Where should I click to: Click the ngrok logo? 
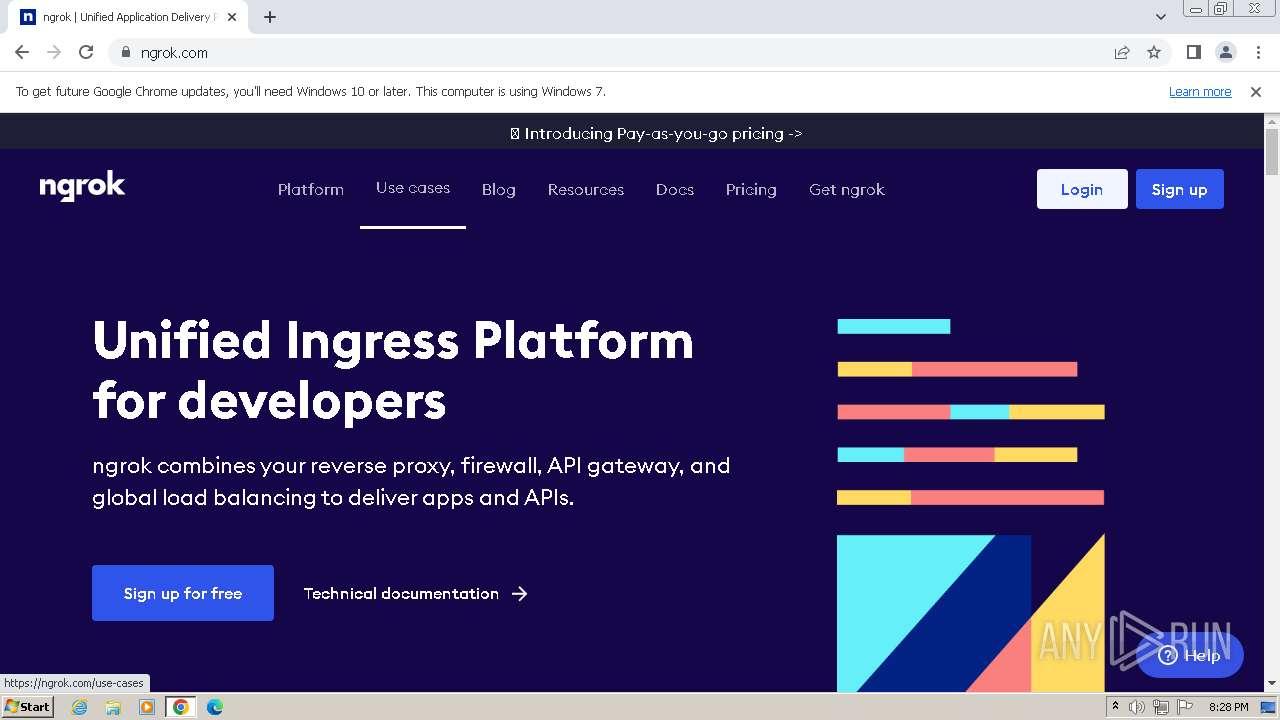point(82,187)
